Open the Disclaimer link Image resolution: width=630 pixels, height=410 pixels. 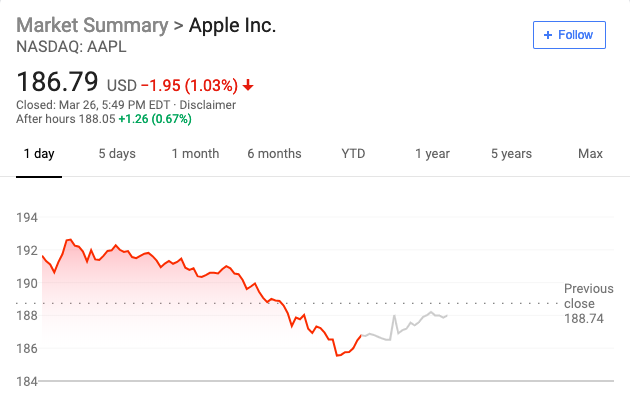point(207,104)
